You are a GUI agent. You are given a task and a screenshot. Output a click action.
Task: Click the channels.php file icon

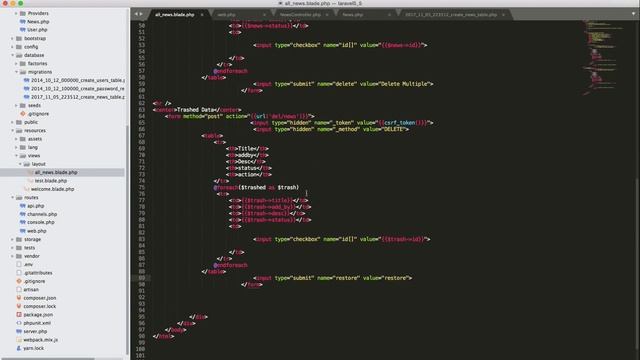(x=23, y=214)
